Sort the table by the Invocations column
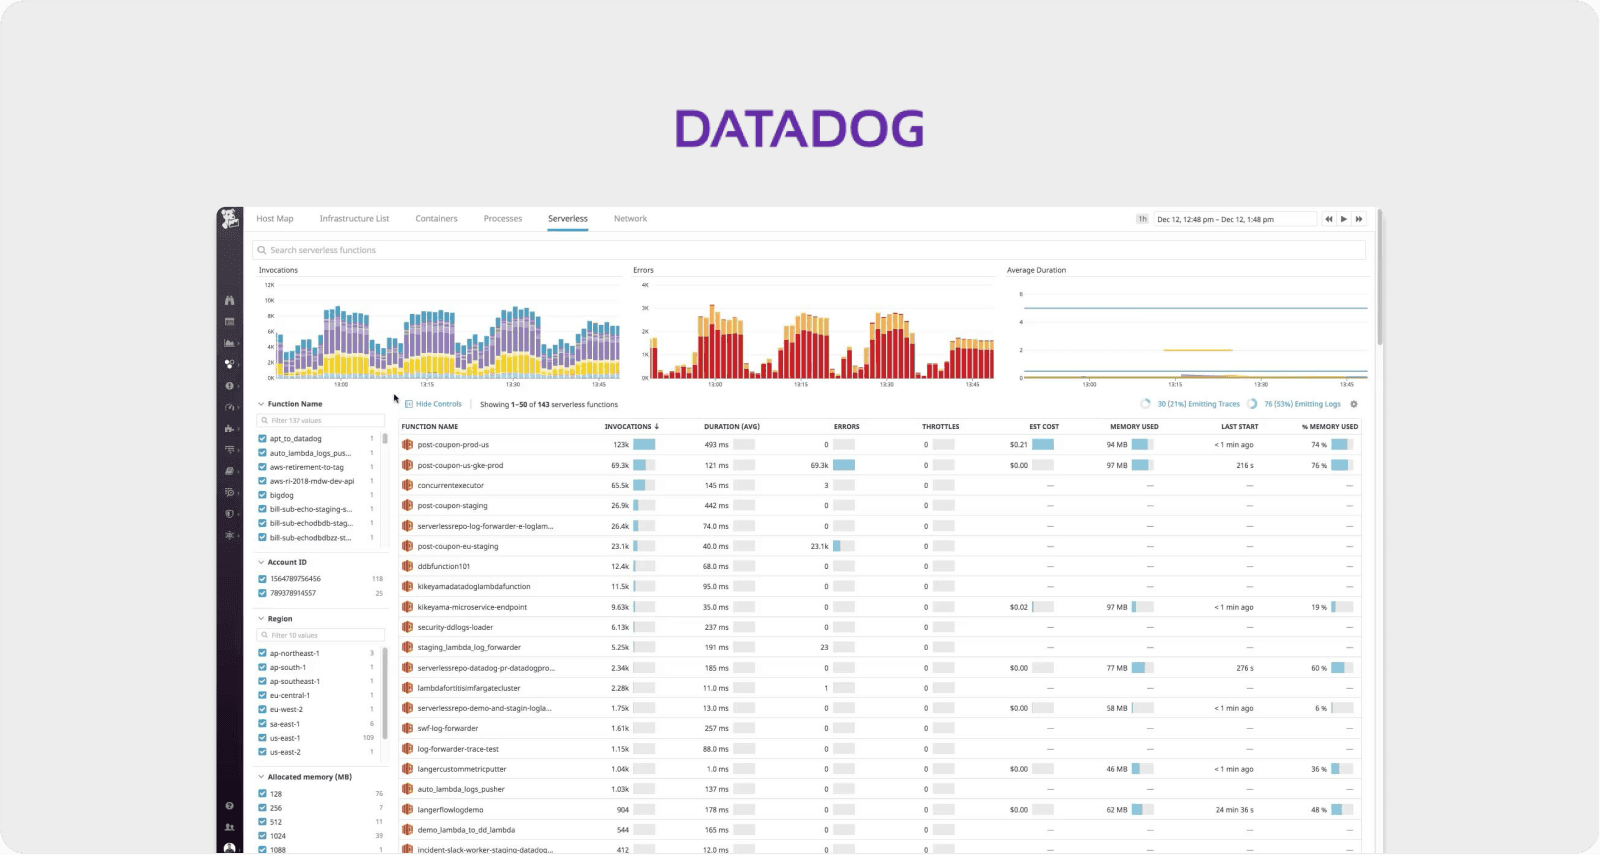 pos(631,427)
